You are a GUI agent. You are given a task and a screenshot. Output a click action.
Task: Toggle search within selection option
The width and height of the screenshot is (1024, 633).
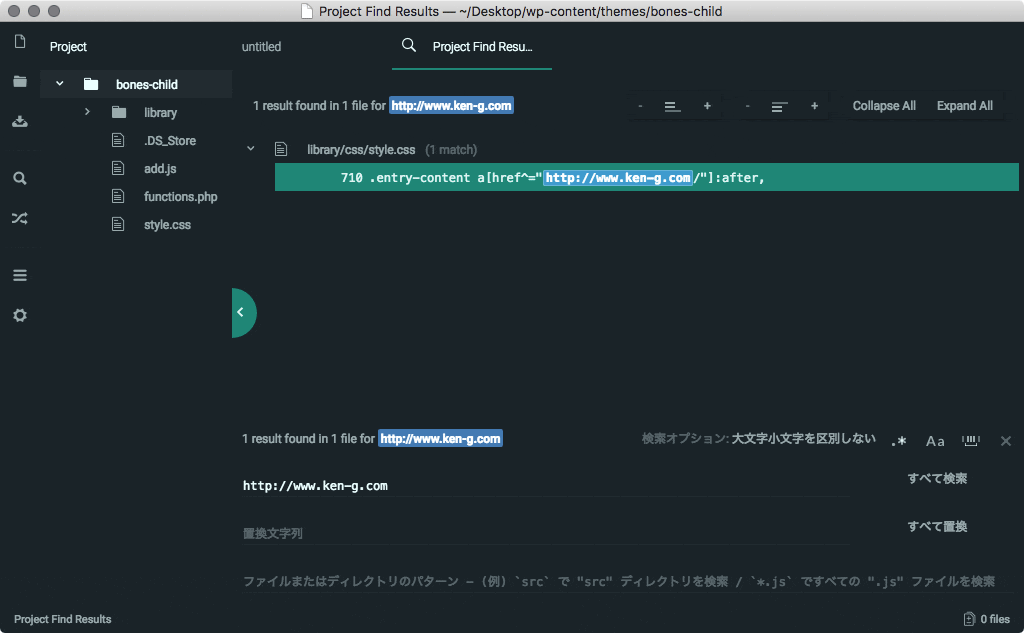[x=969, y=440]
